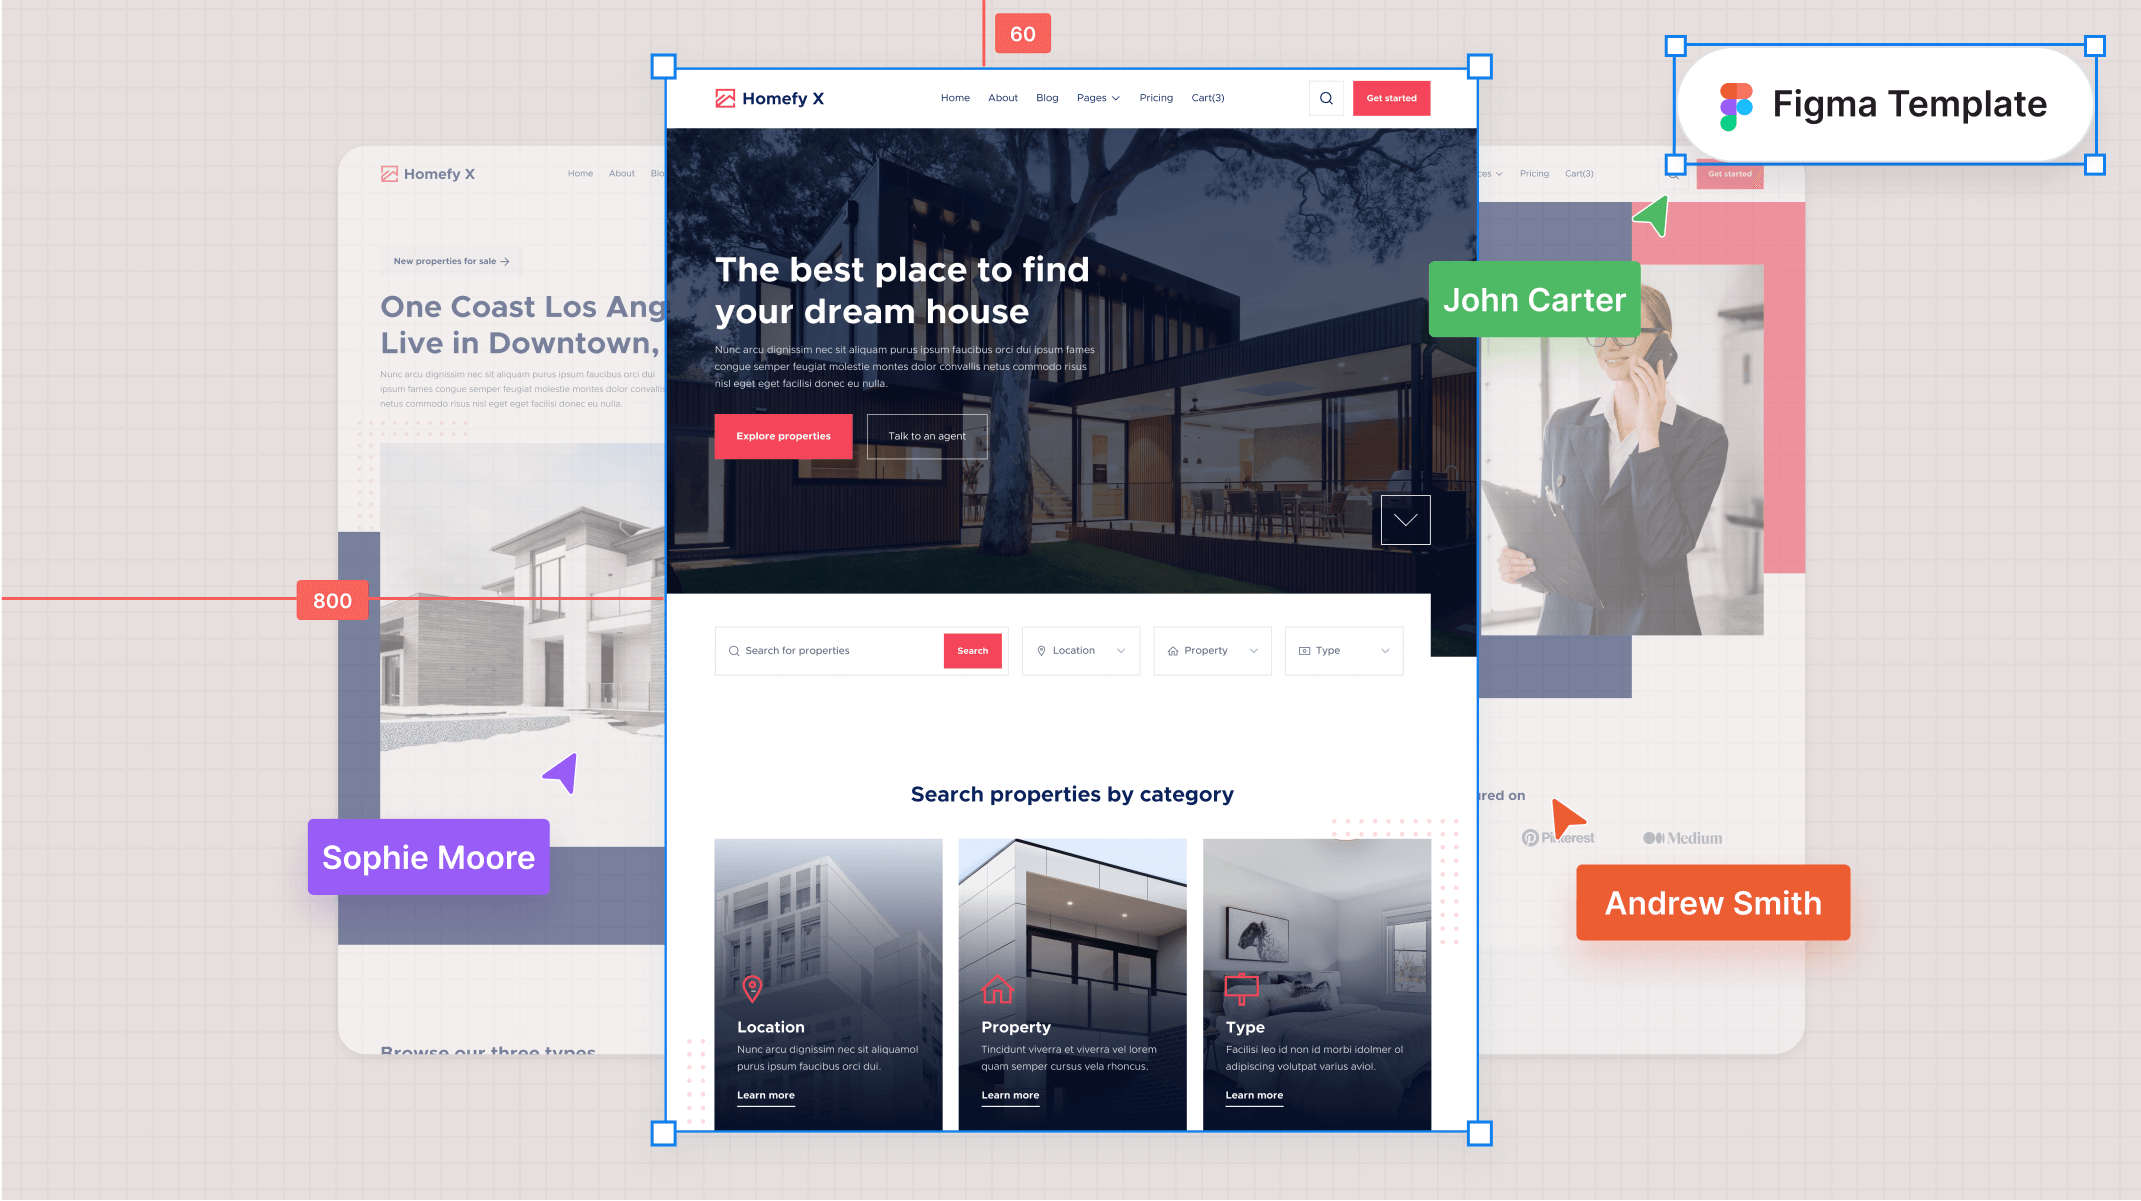Click the navigation cursor icon near Sophie Moore
The height and width of the screenshot is (1201, 2141).
[562, 772]
